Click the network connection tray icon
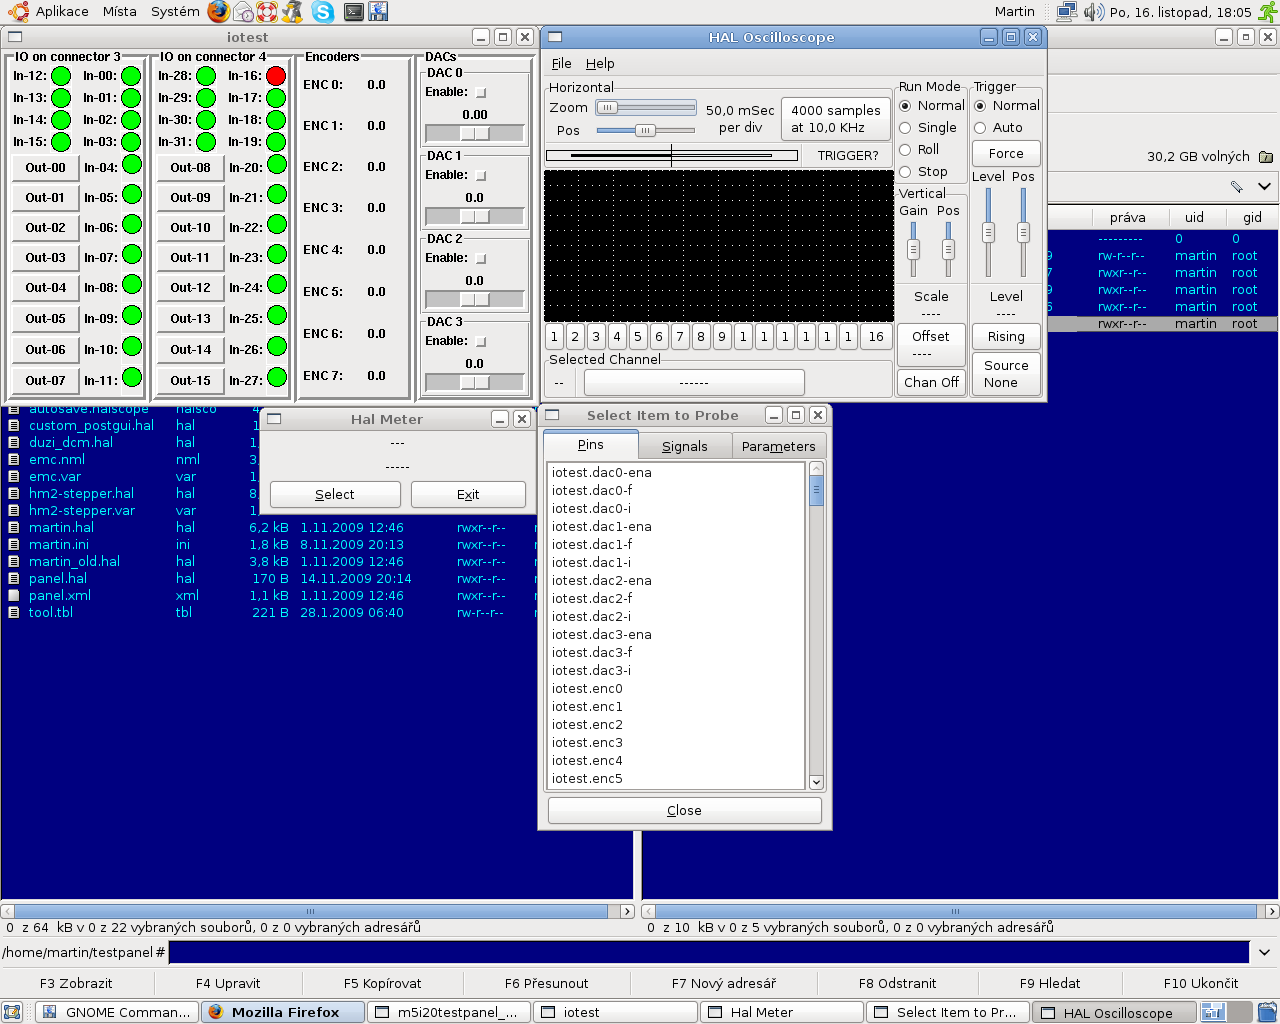1280x1024 pixels. [1067, 12]
